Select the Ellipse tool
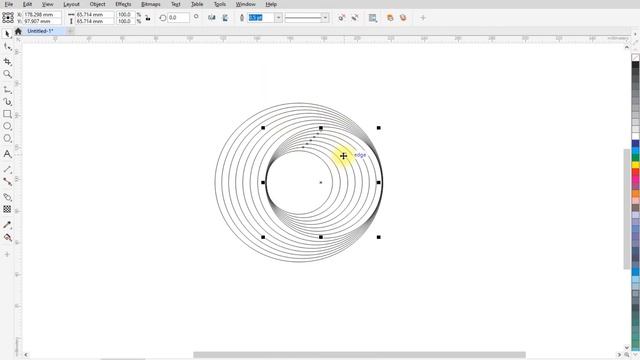 (x=7, y=127)
